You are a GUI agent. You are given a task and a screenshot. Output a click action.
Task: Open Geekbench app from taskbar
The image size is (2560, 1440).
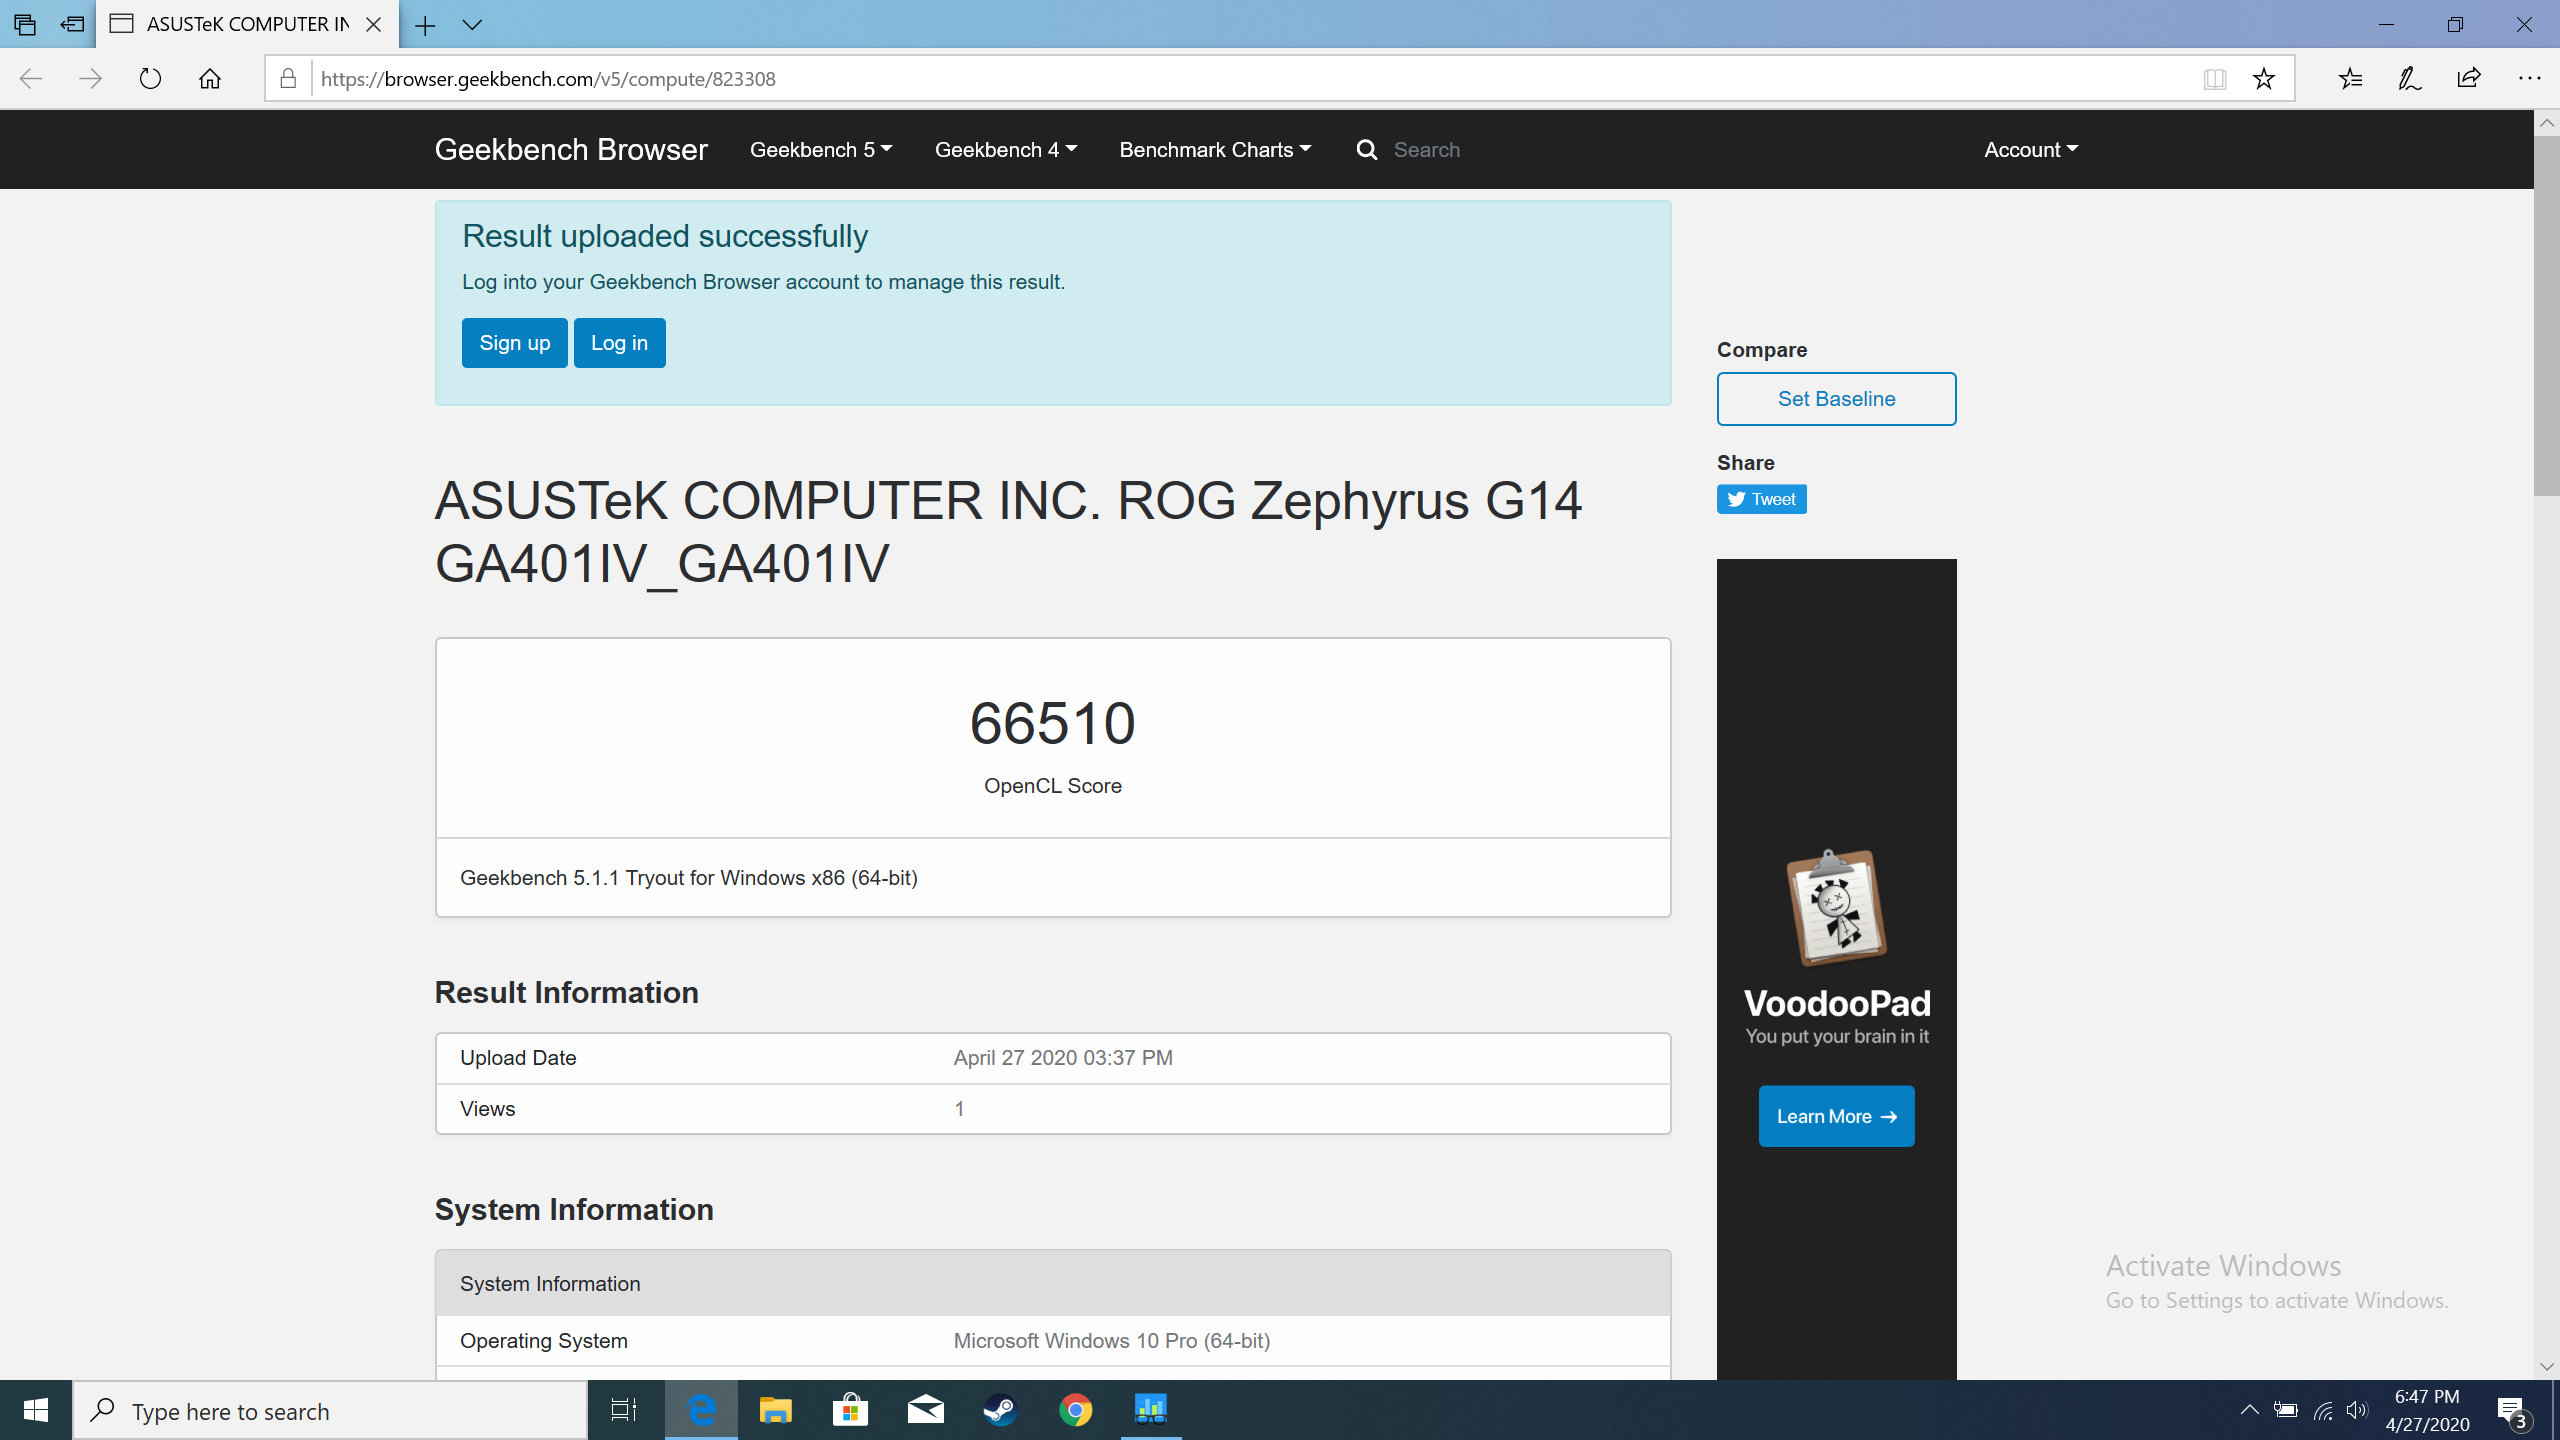click(x=1151, y=1410)
